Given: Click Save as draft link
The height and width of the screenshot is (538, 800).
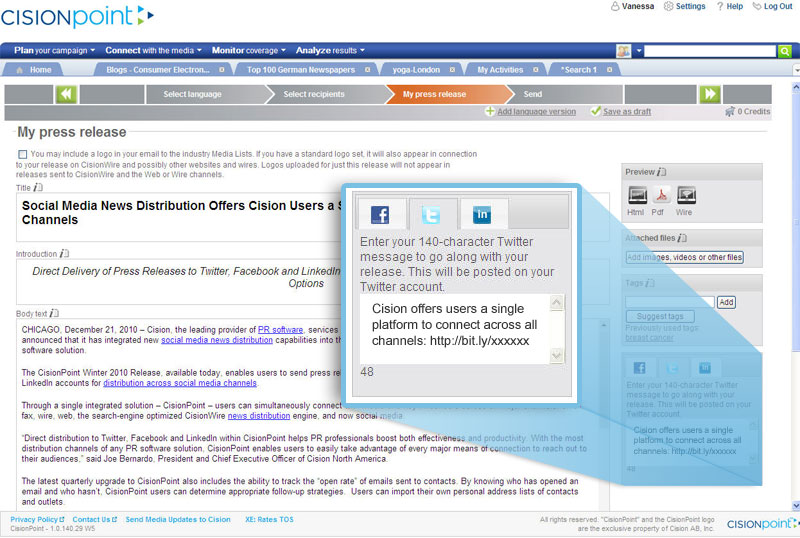Looking at the screenshot, I should click(x=627, y=111).
